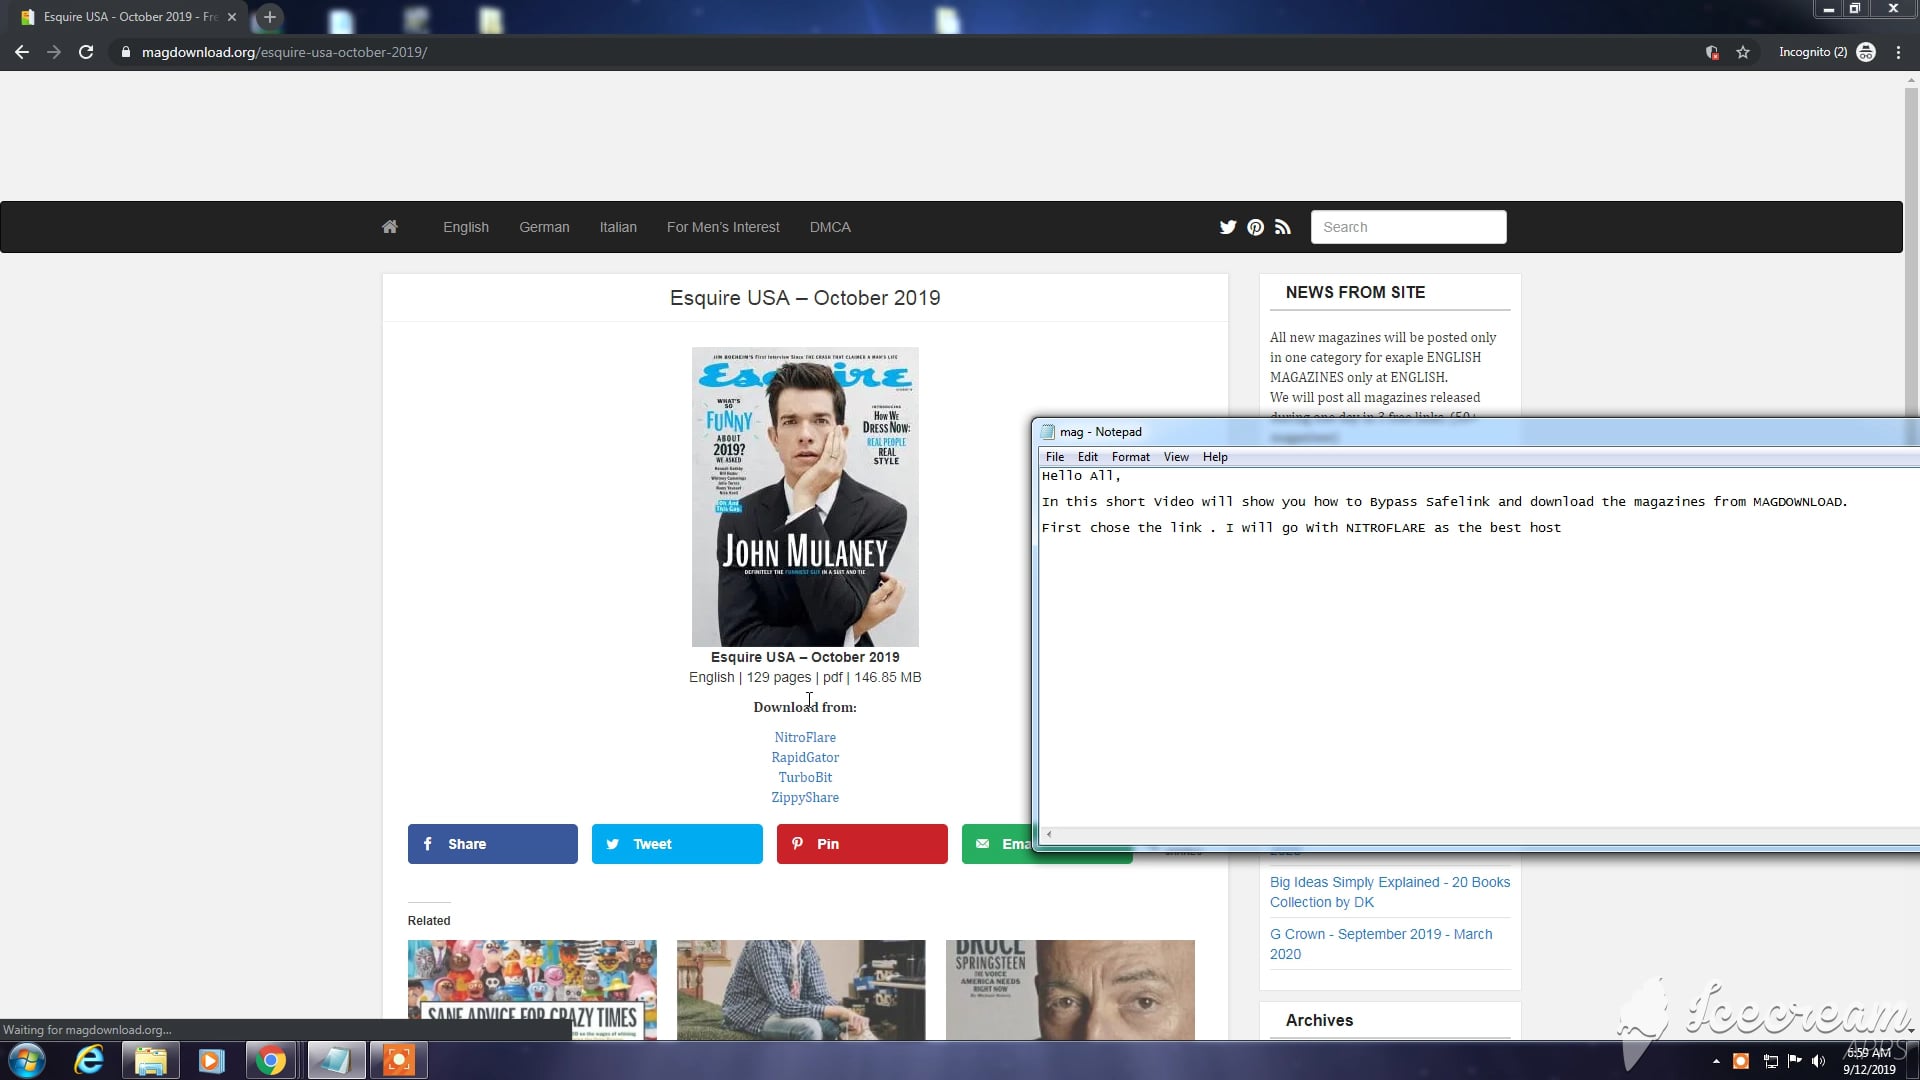1920x1080 pixels.
Task: Open the site's Twitter icon
Action: point(1228,227)
